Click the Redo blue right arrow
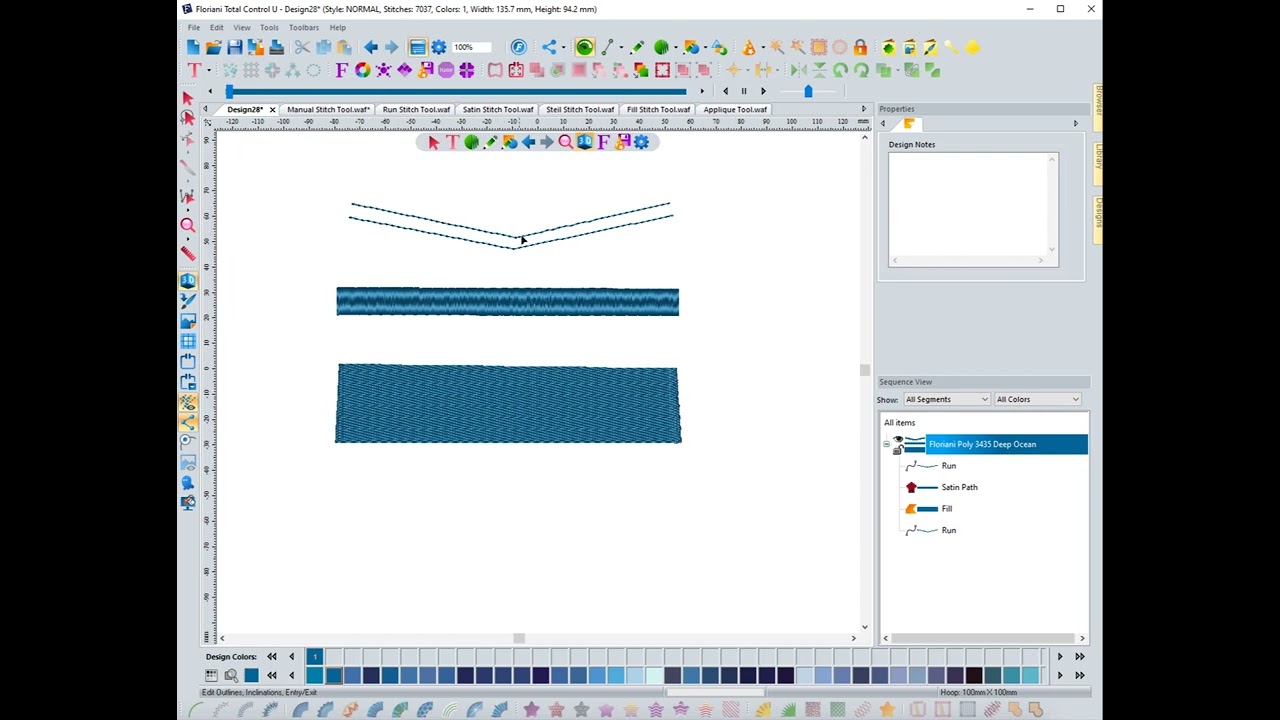1280x720 pixels. pyautogui.click(x=391, y=47)
